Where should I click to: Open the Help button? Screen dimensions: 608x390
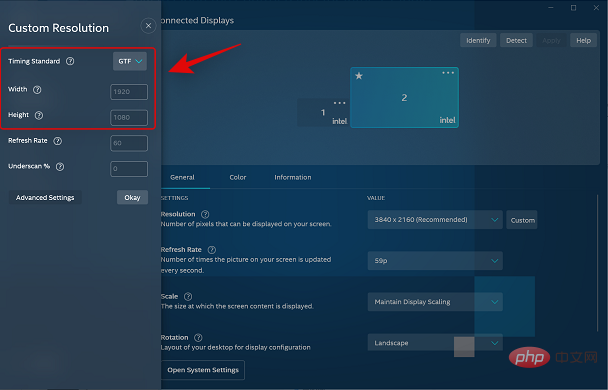pyautogui.click(x=583, y=40)
